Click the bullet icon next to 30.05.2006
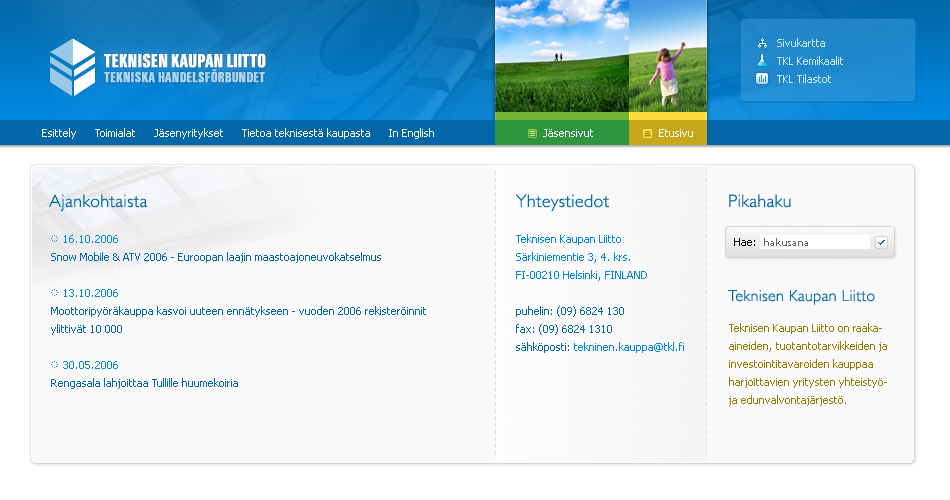 [x=55, y=365]
